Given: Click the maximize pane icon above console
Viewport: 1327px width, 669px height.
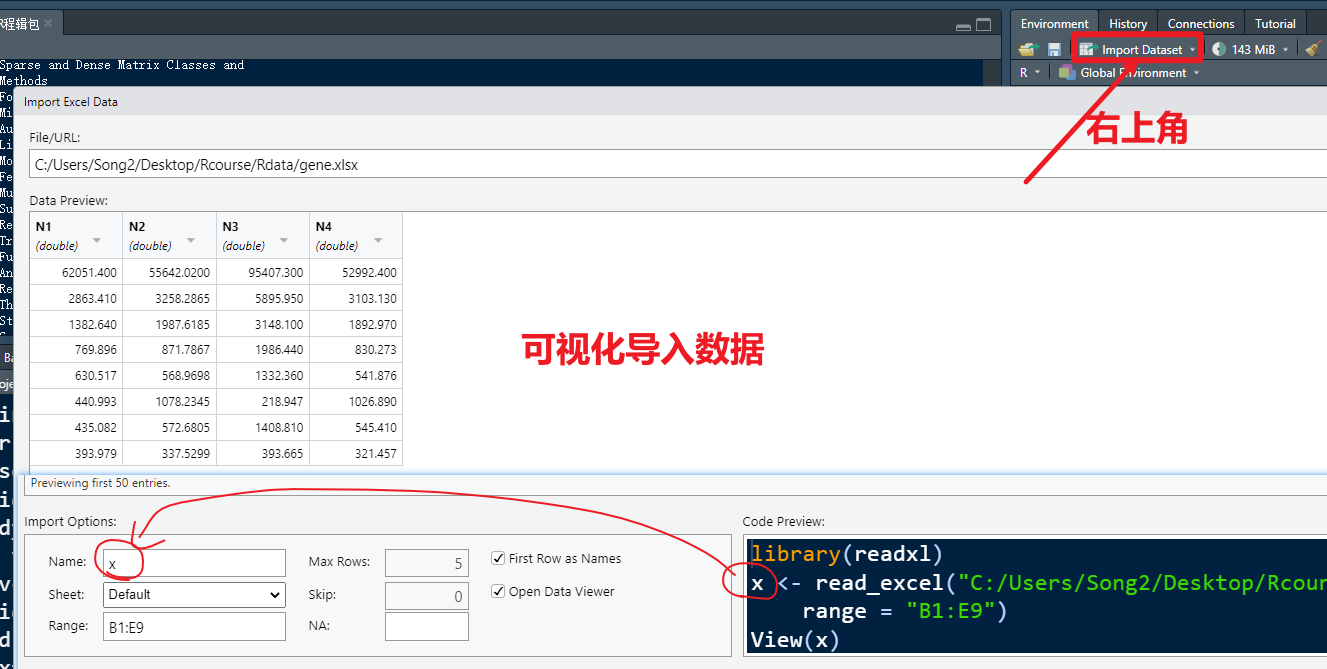Looking at the screenshot, I should [x=983, y=25].
